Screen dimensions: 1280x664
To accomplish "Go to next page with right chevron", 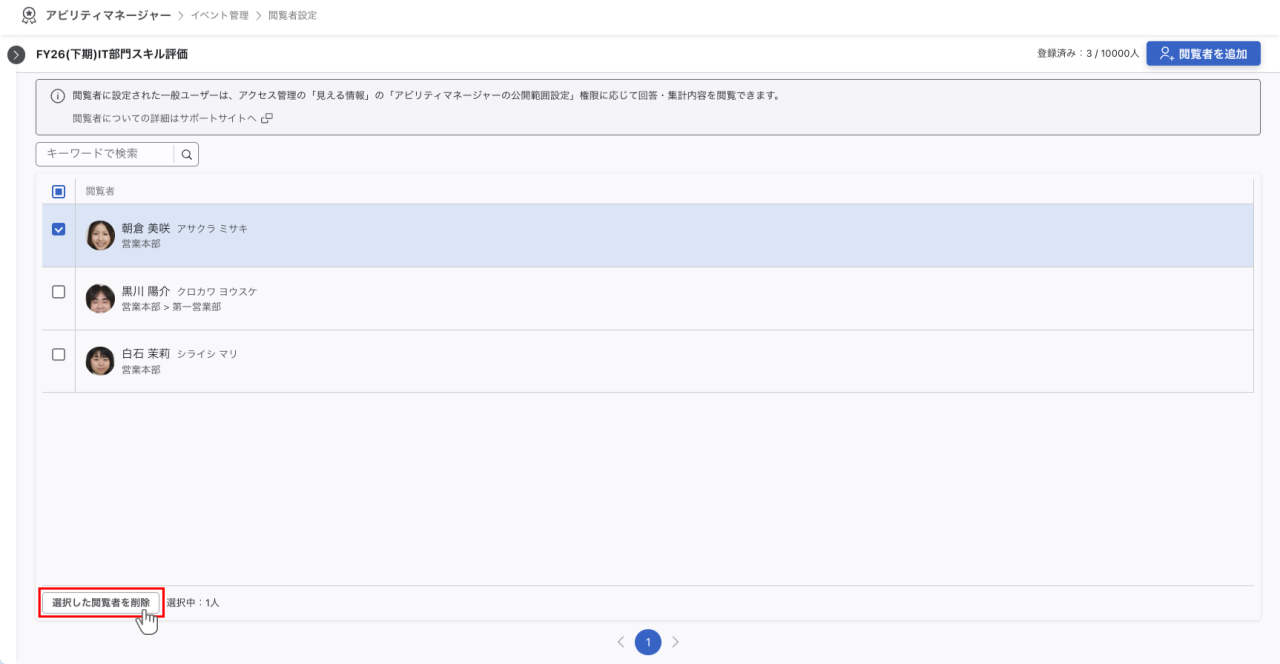I will [x=675, y=642].
